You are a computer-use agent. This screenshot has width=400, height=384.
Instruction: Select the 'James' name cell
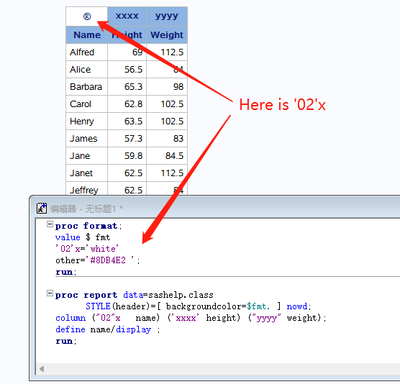pyautogui.click(x=87, y=139)
